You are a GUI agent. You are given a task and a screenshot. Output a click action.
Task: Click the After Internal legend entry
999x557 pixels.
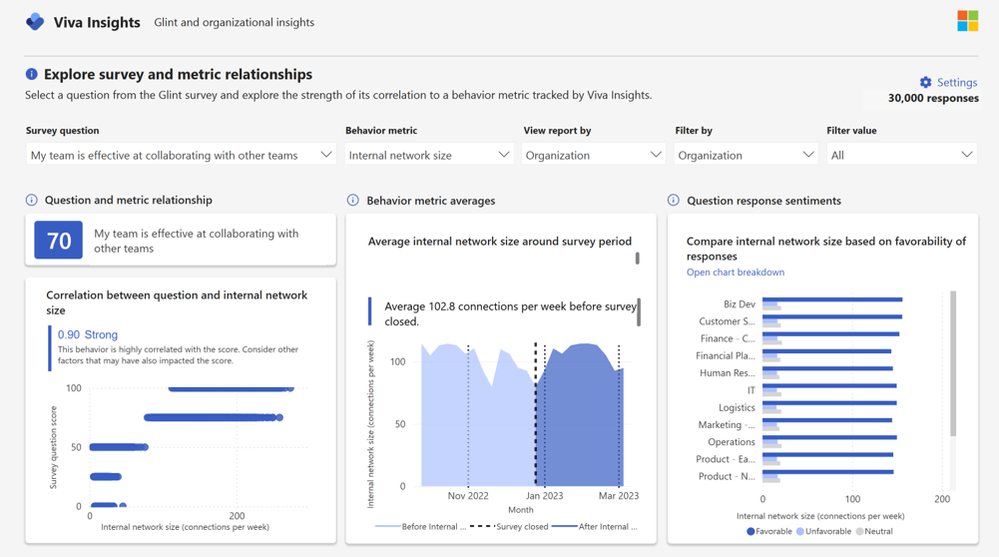click(594, 526)
